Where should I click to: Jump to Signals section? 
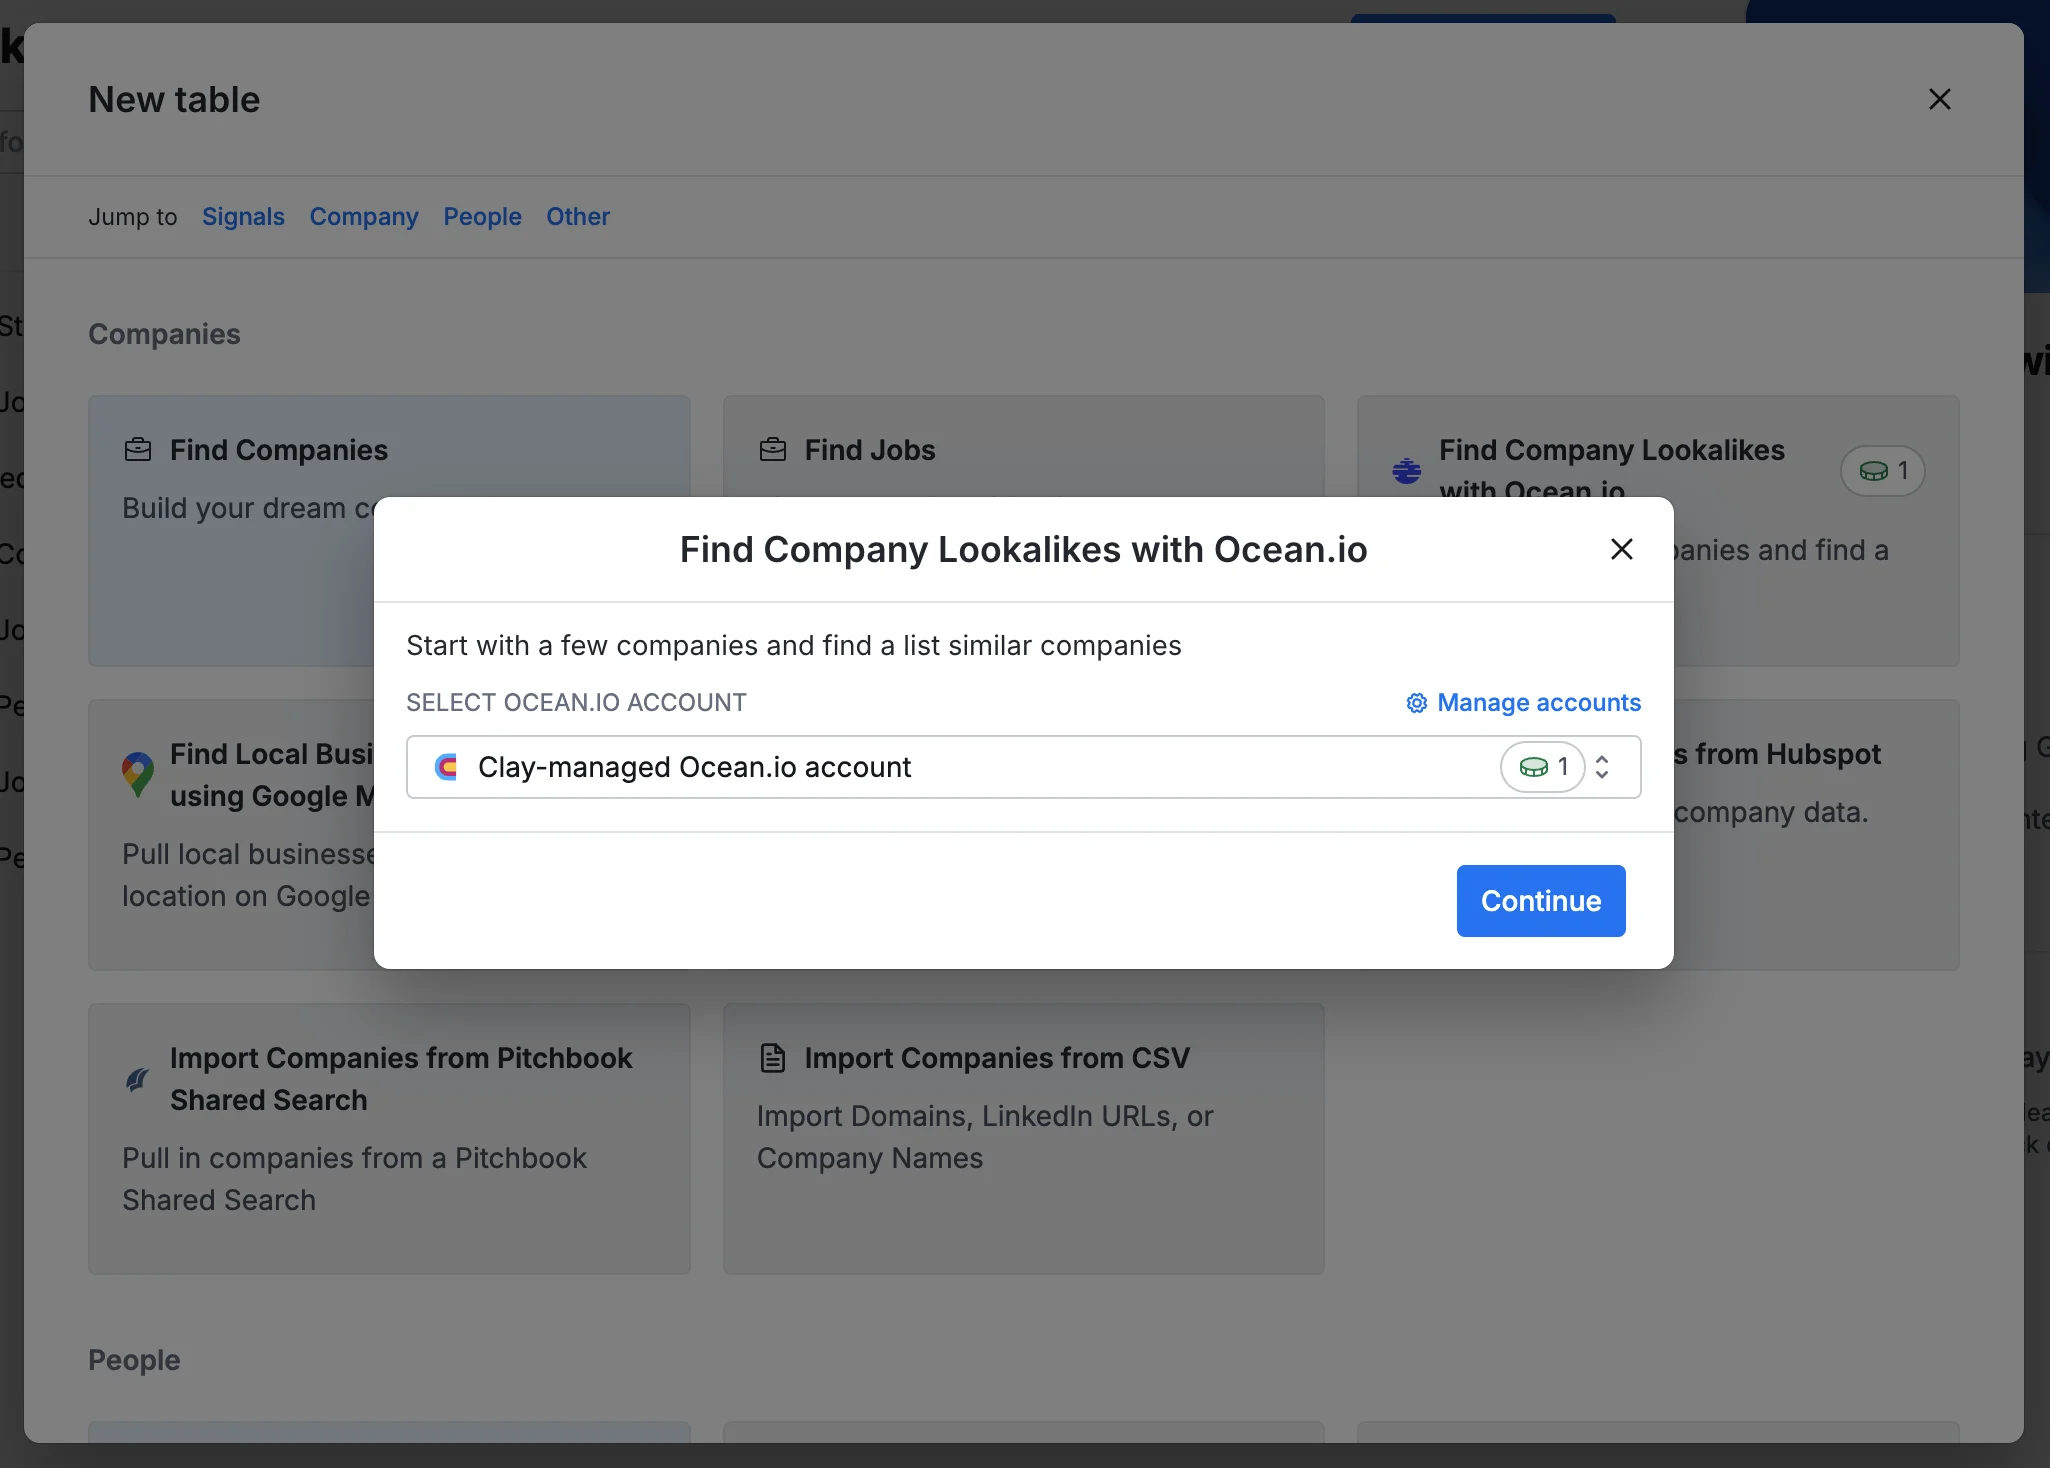point(243,217)
